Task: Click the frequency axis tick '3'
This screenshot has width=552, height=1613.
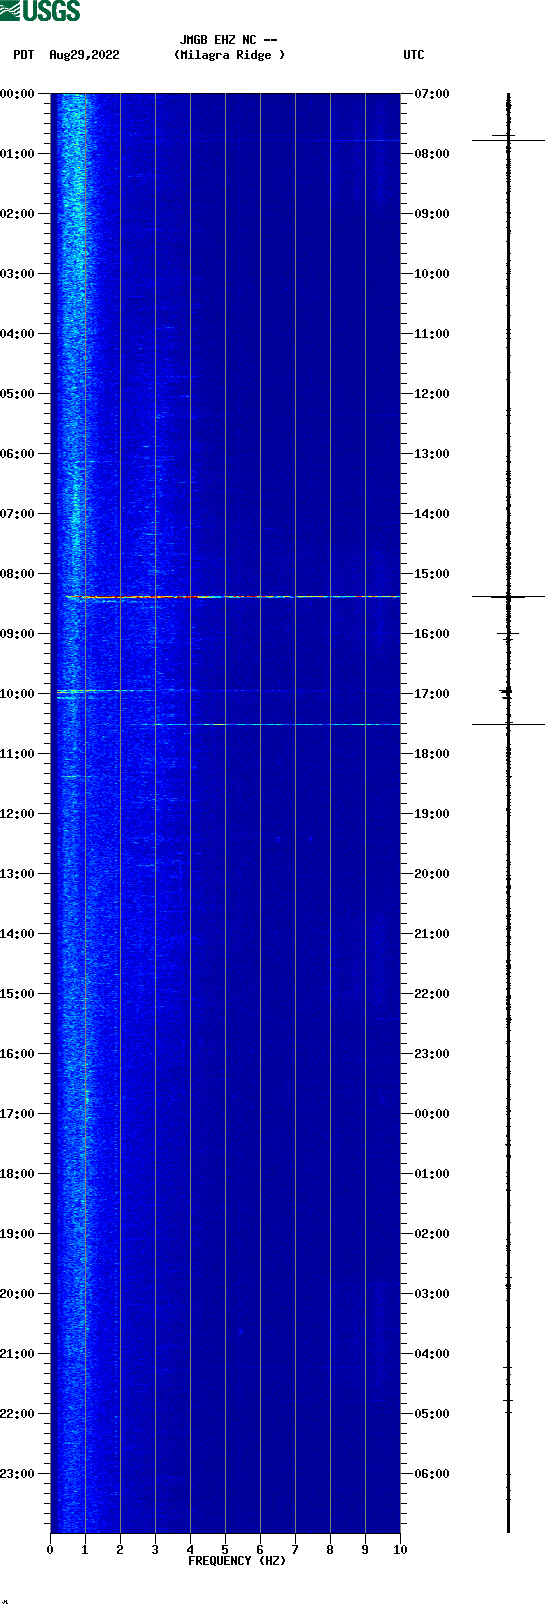Action: (x=155, y=1550)
